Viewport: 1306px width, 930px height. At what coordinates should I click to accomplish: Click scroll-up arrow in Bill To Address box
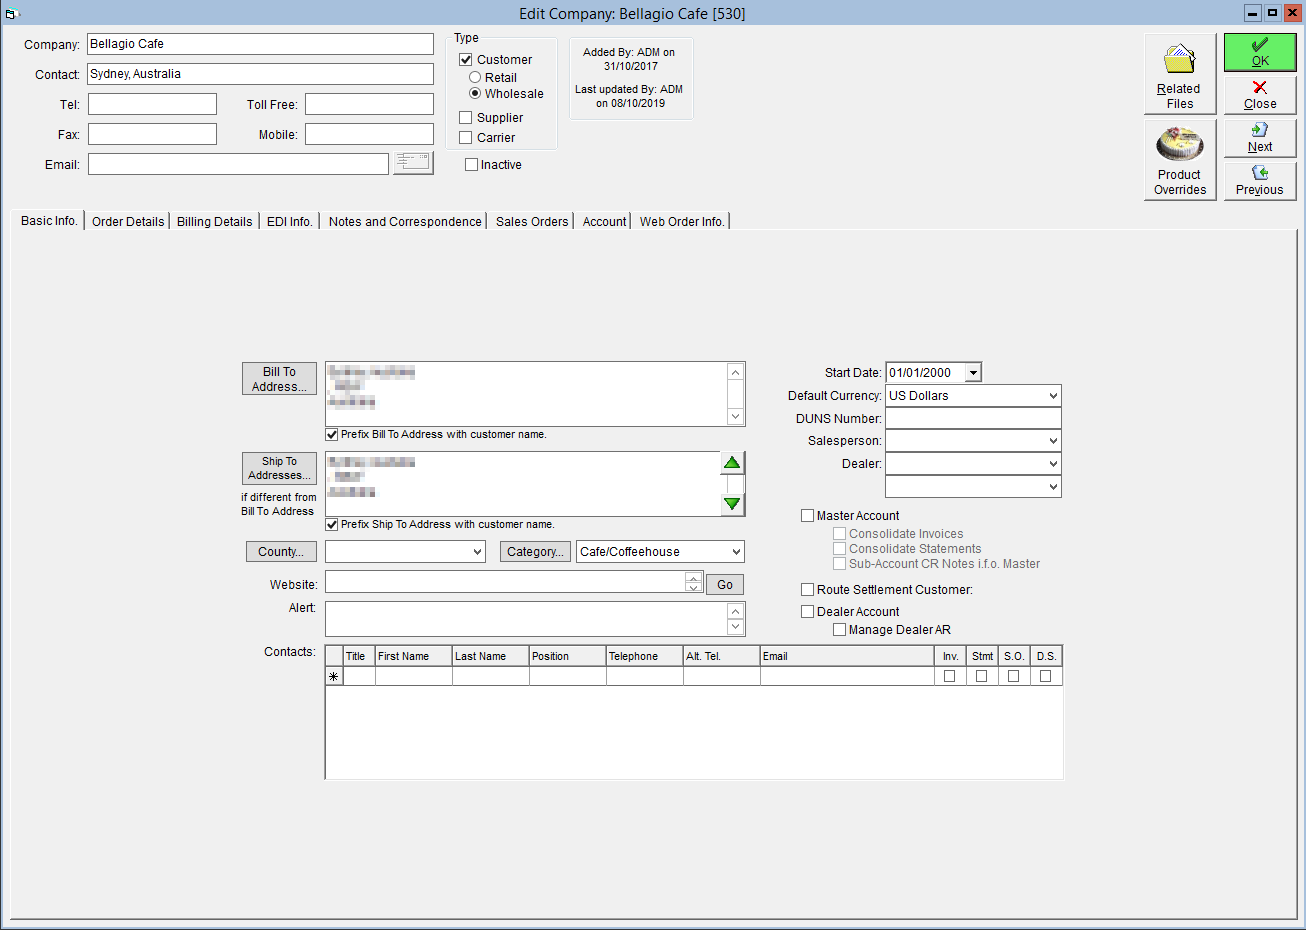[736, 372]
